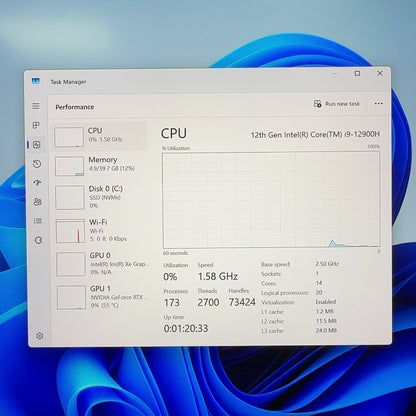Click the up time value 0:01:20:33
Image resolution: width=416 pixels, height=416 pixels.
click(x=186, y=328)
